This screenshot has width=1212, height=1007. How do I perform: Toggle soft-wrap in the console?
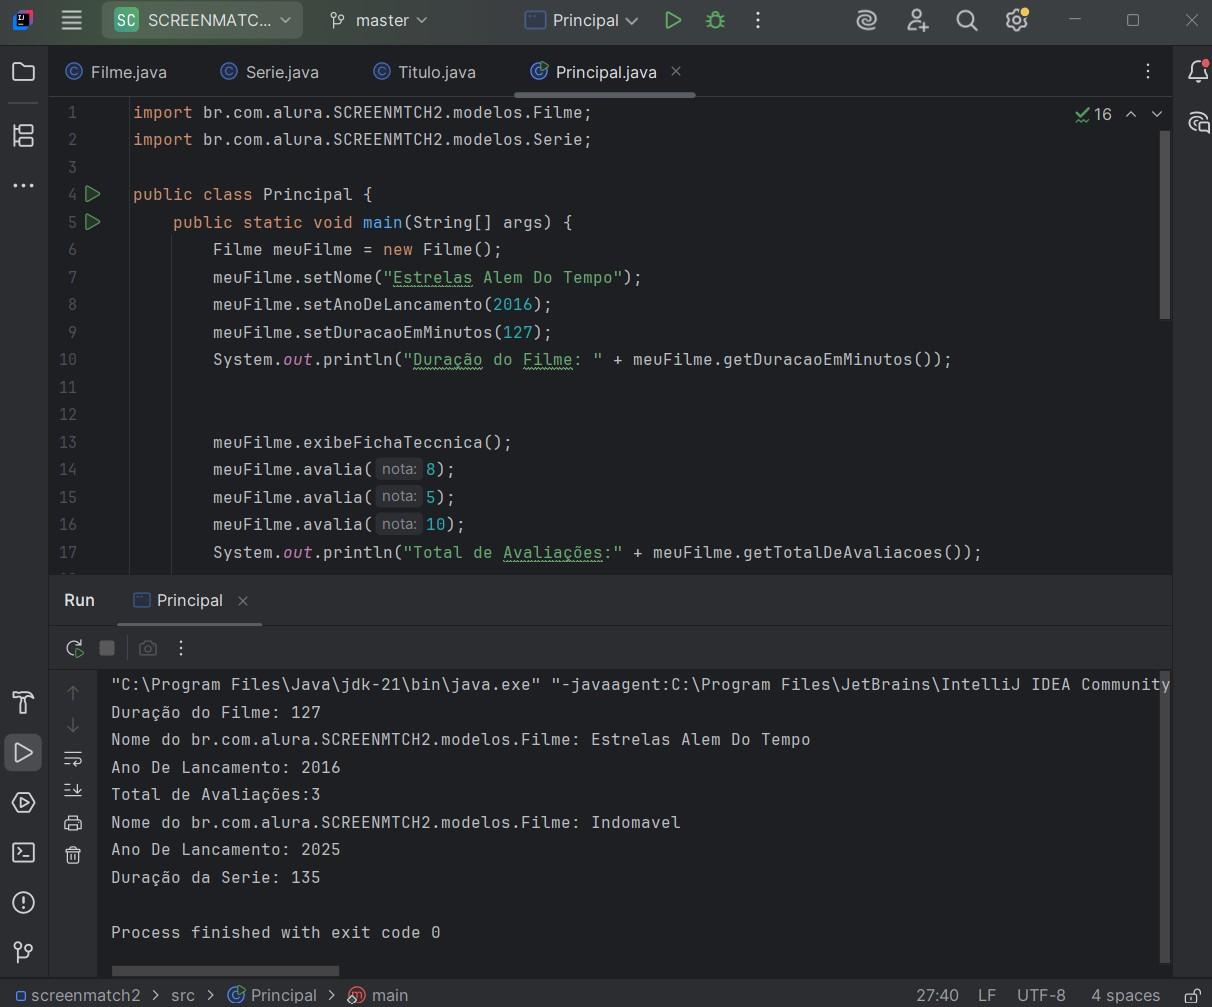pos(73,758)
